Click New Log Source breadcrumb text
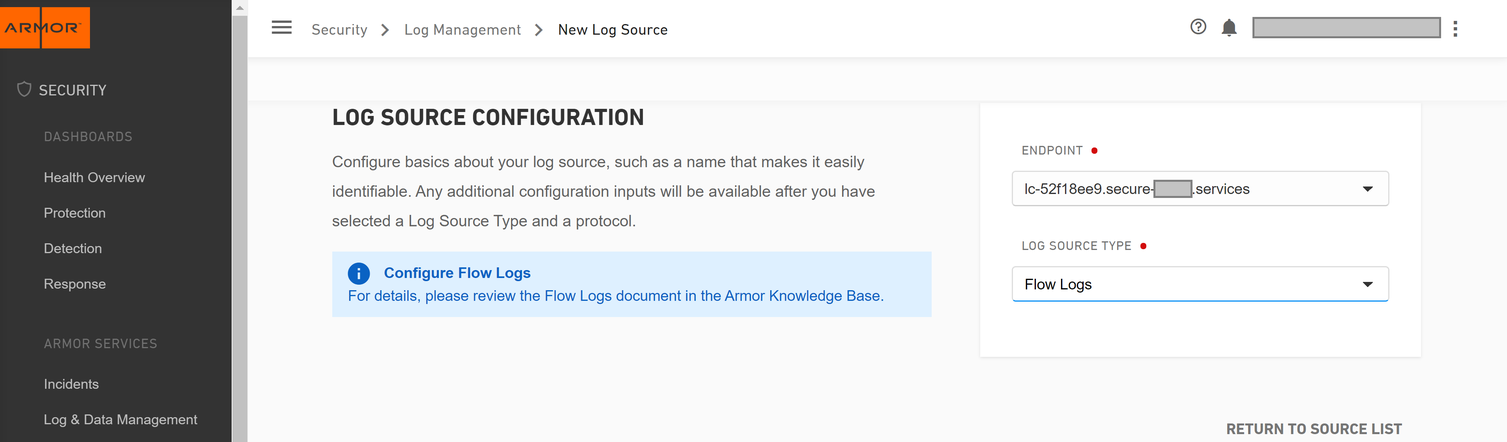The image size is (1507, 442). point(612,30)
